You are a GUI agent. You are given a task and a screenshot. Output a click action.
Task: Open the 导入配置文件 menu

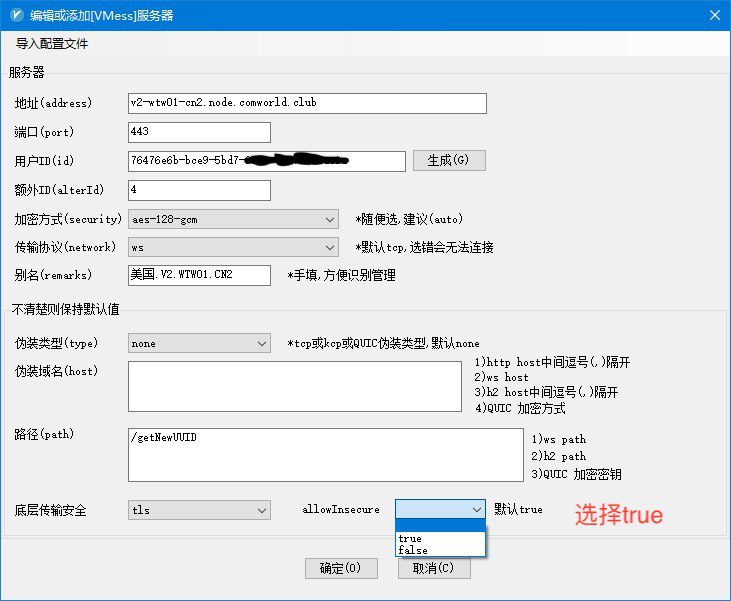click(52, 44)
